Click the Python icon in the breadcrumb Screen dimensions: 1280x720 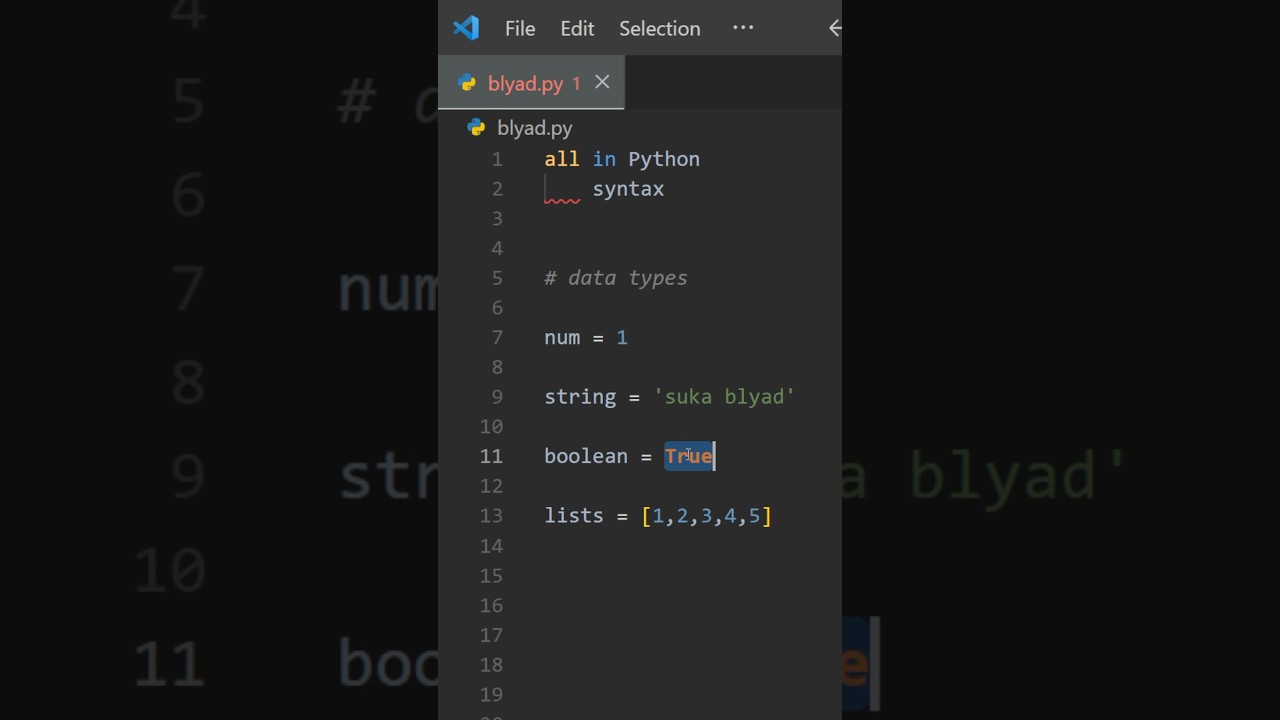click(x=476, y=128)
